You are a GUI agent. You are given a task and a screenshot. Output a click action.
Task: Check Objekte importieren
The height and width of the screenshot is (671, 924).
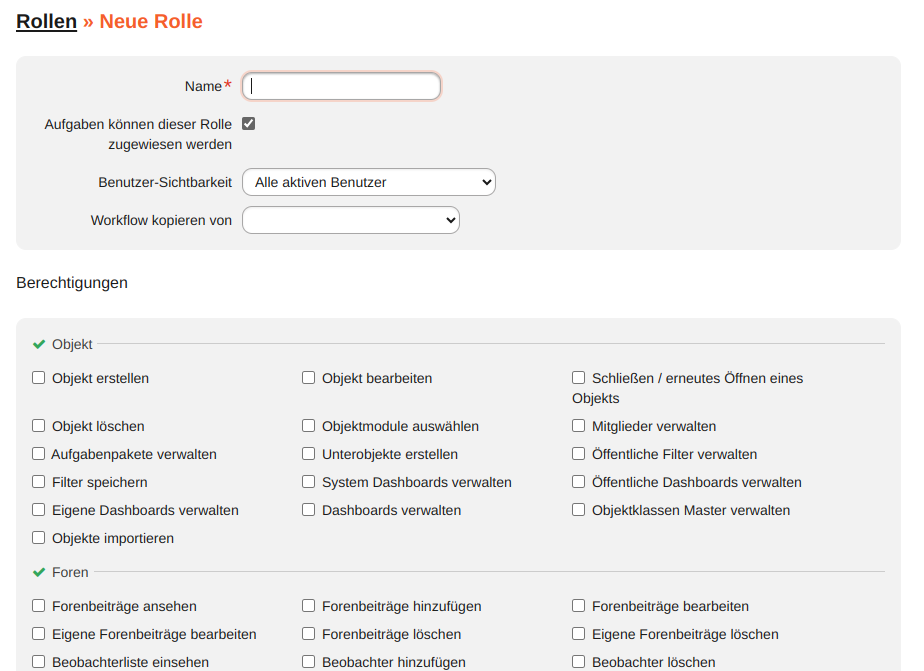(x=38, y=537)
